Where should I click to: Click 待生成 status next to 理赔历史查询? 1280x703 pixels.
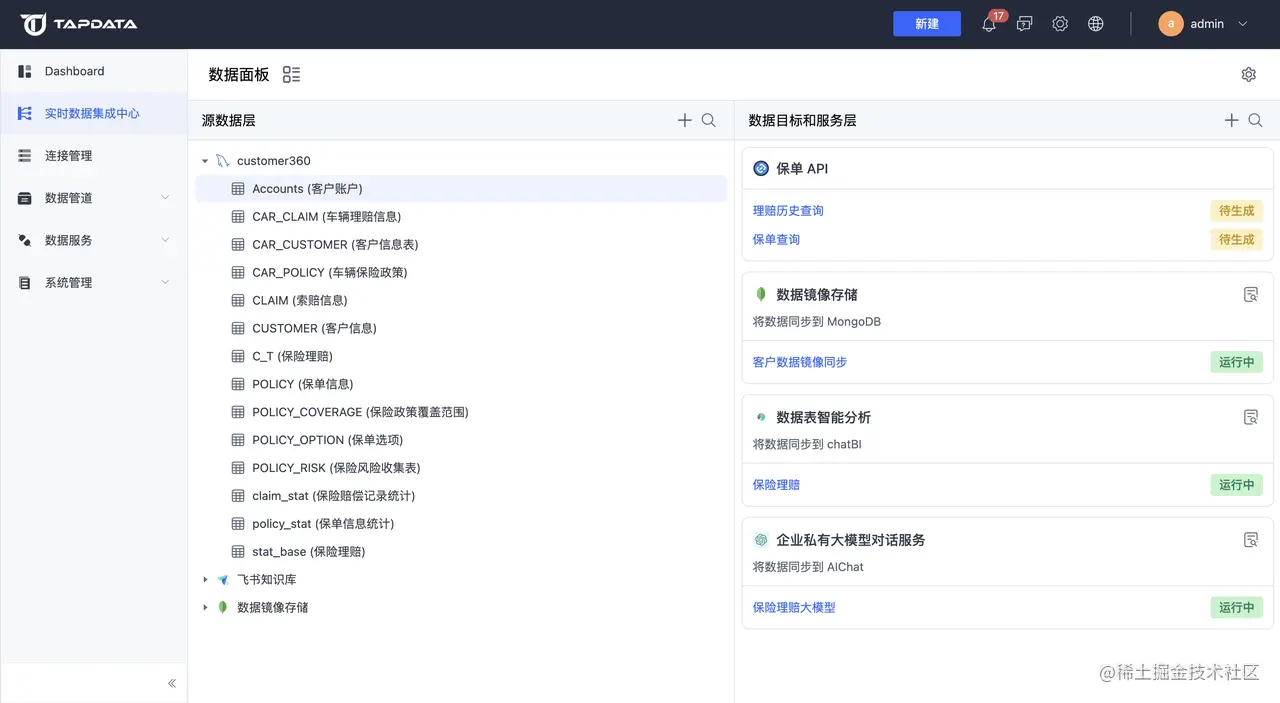(1236, 211)
